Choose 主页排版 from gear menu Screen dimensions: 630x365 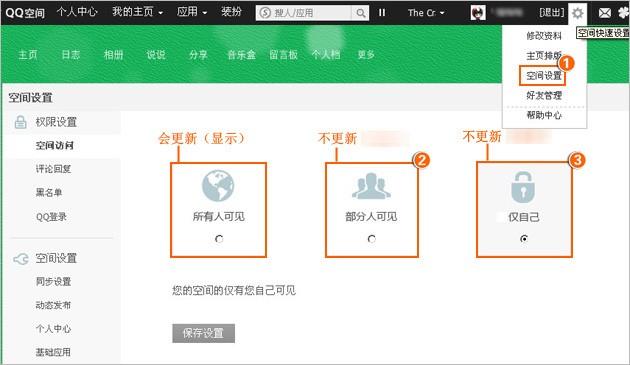pyautogui.click(x=544, y=55)
